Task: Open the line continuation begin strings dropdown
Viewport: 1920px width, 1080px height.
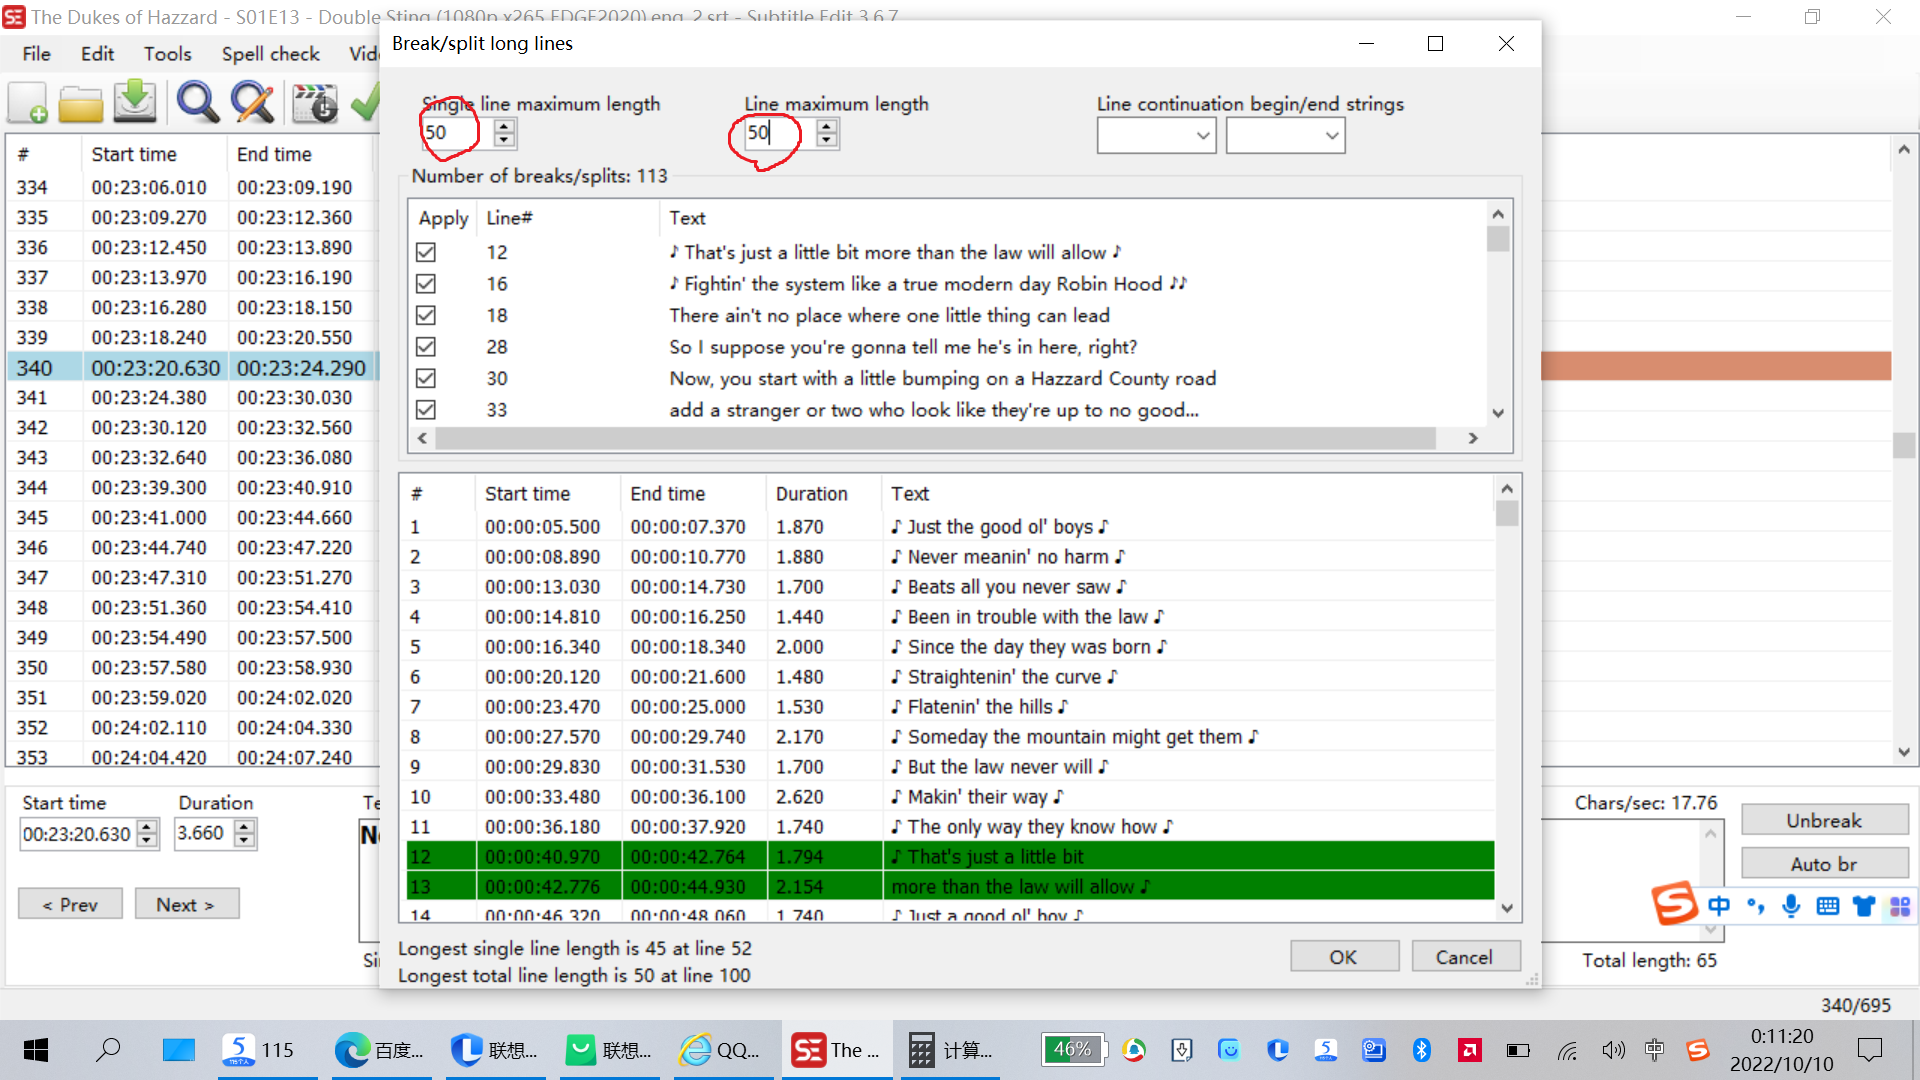Action: click(1202, 135)
